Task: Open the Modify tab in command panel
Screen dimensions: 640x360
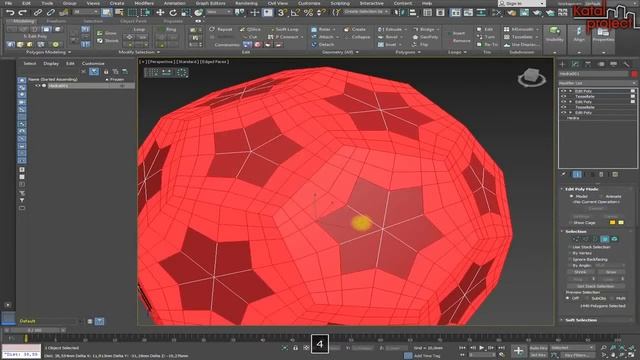Action: pos(575,64)
